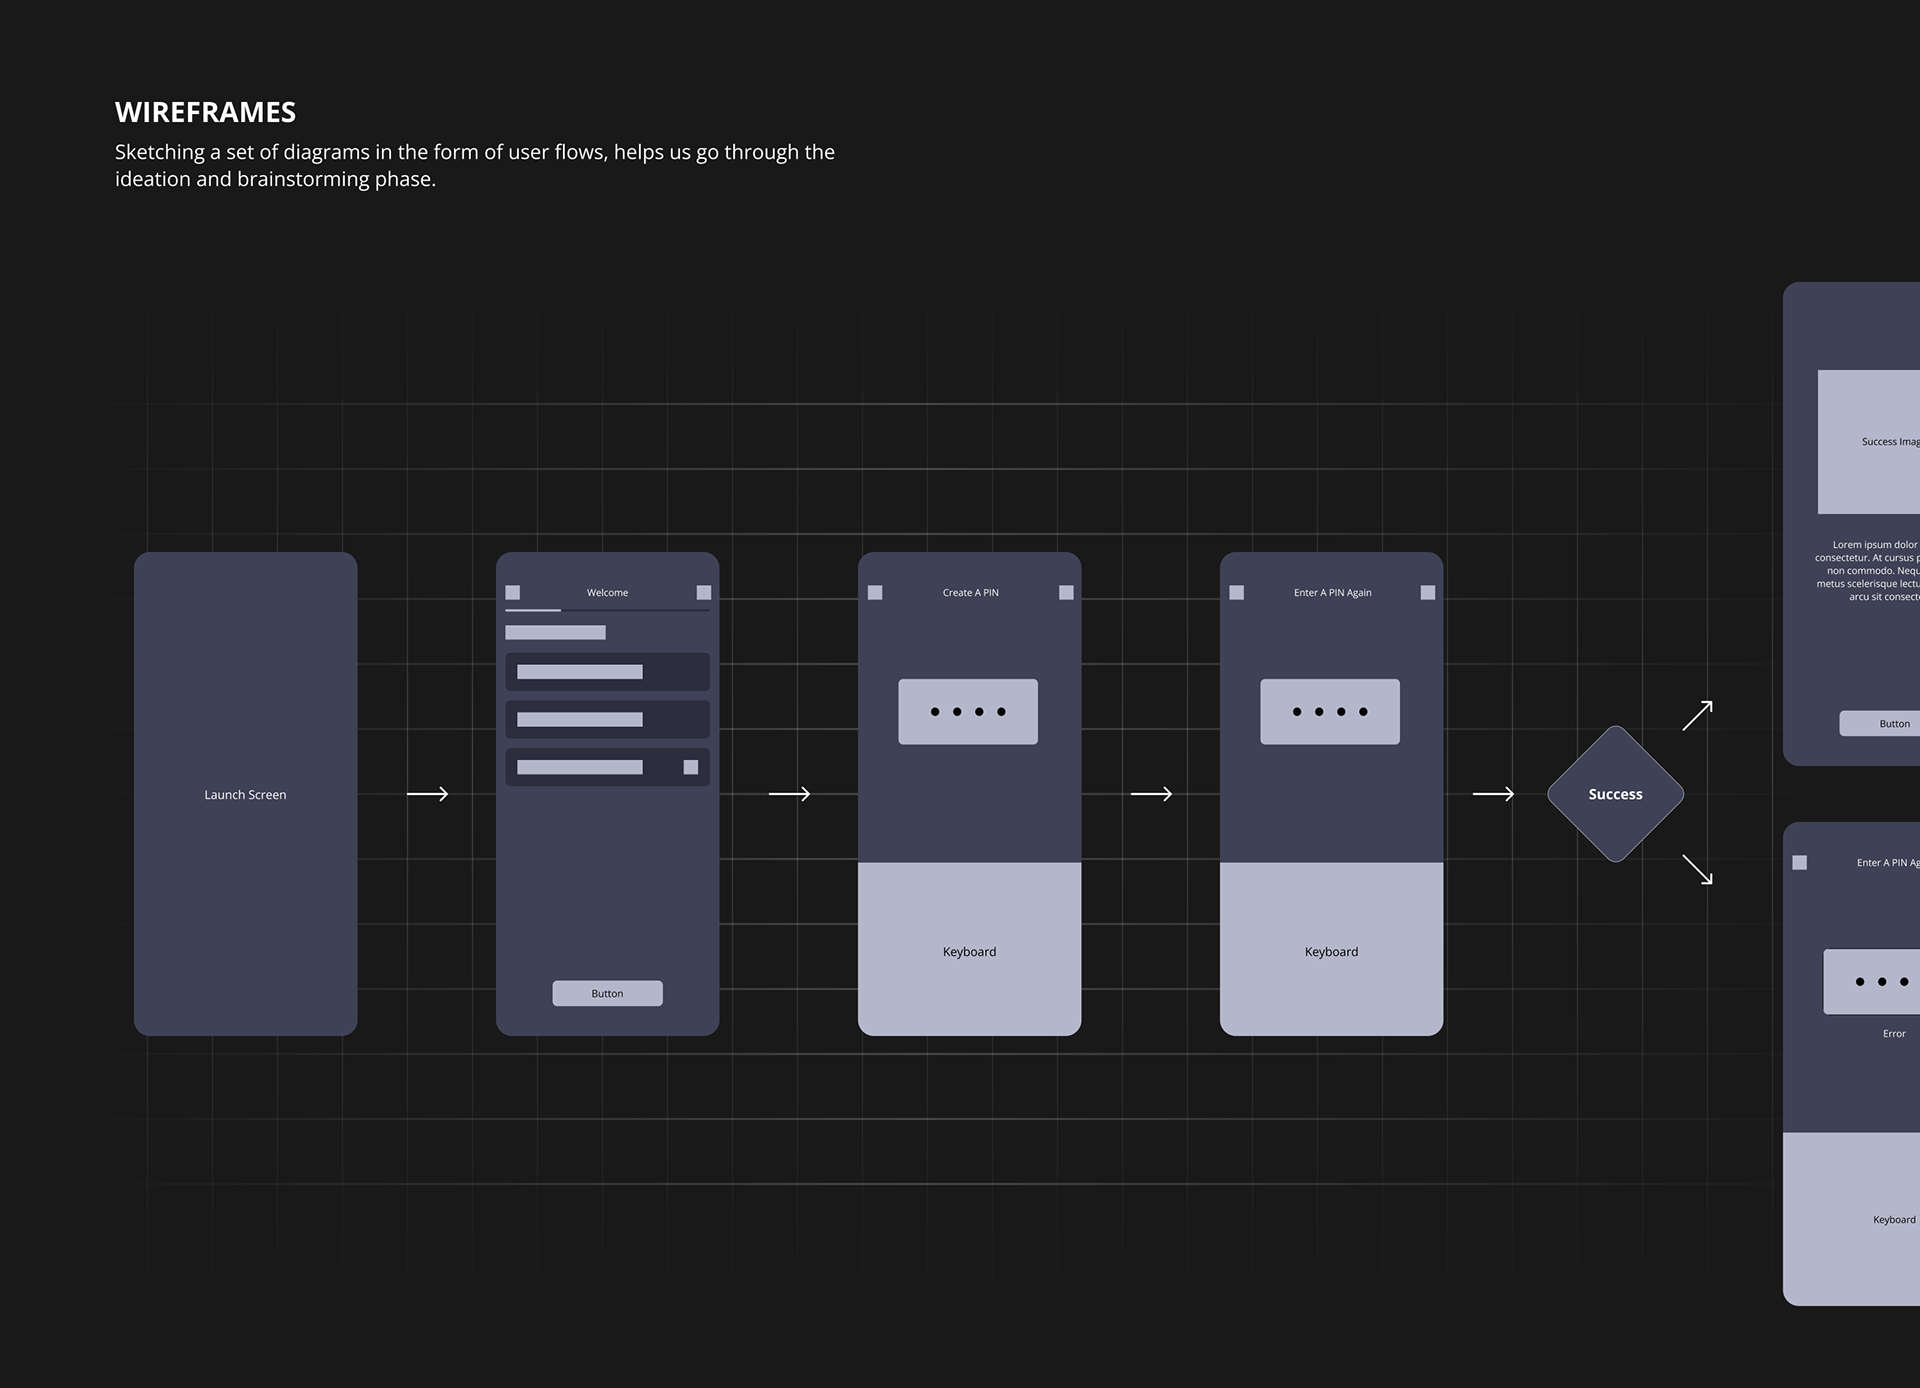Screen dimensions: 1920x1388
Task: Click diagonal up arrow beside Success diamond
Action: click(x=1697, y=716)
